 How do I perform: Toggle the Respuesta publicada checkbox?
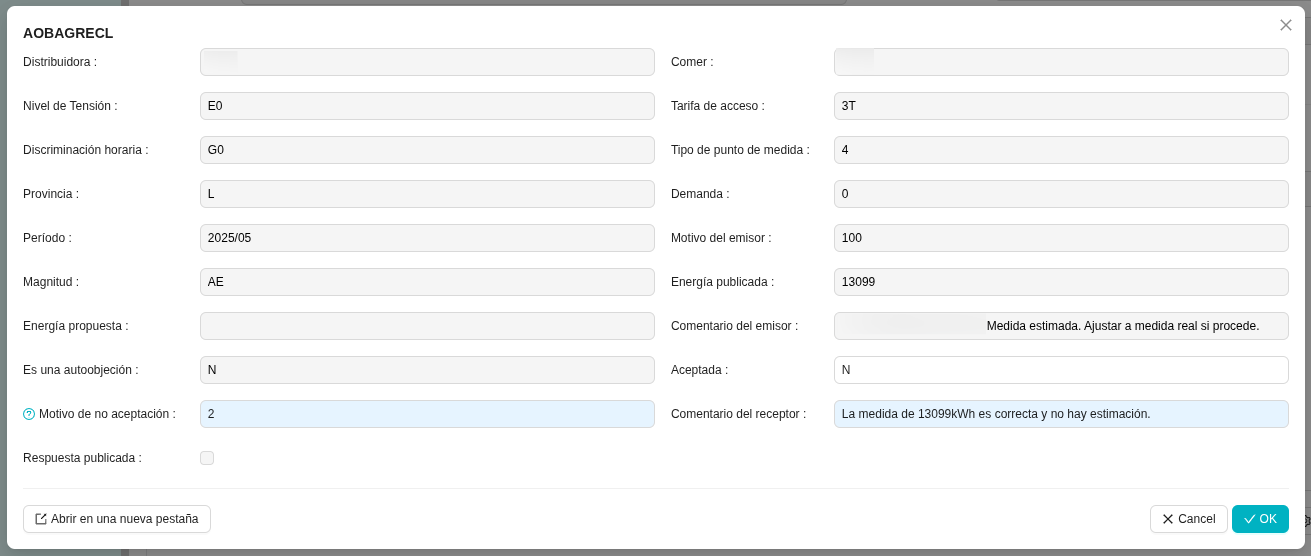click(x=207, y=458)
